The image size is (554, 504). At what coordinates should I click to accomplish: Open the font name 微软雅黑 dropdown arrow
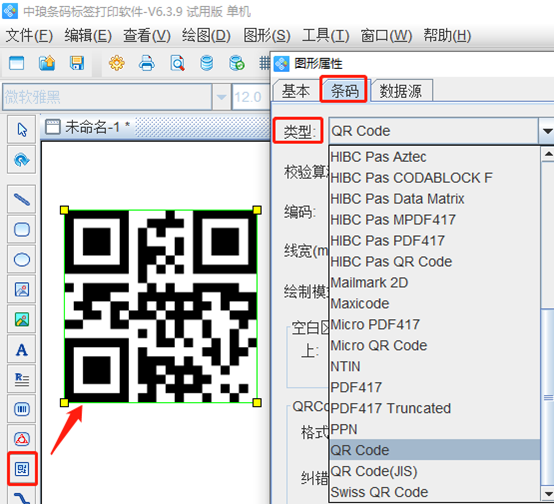(221, 97)
